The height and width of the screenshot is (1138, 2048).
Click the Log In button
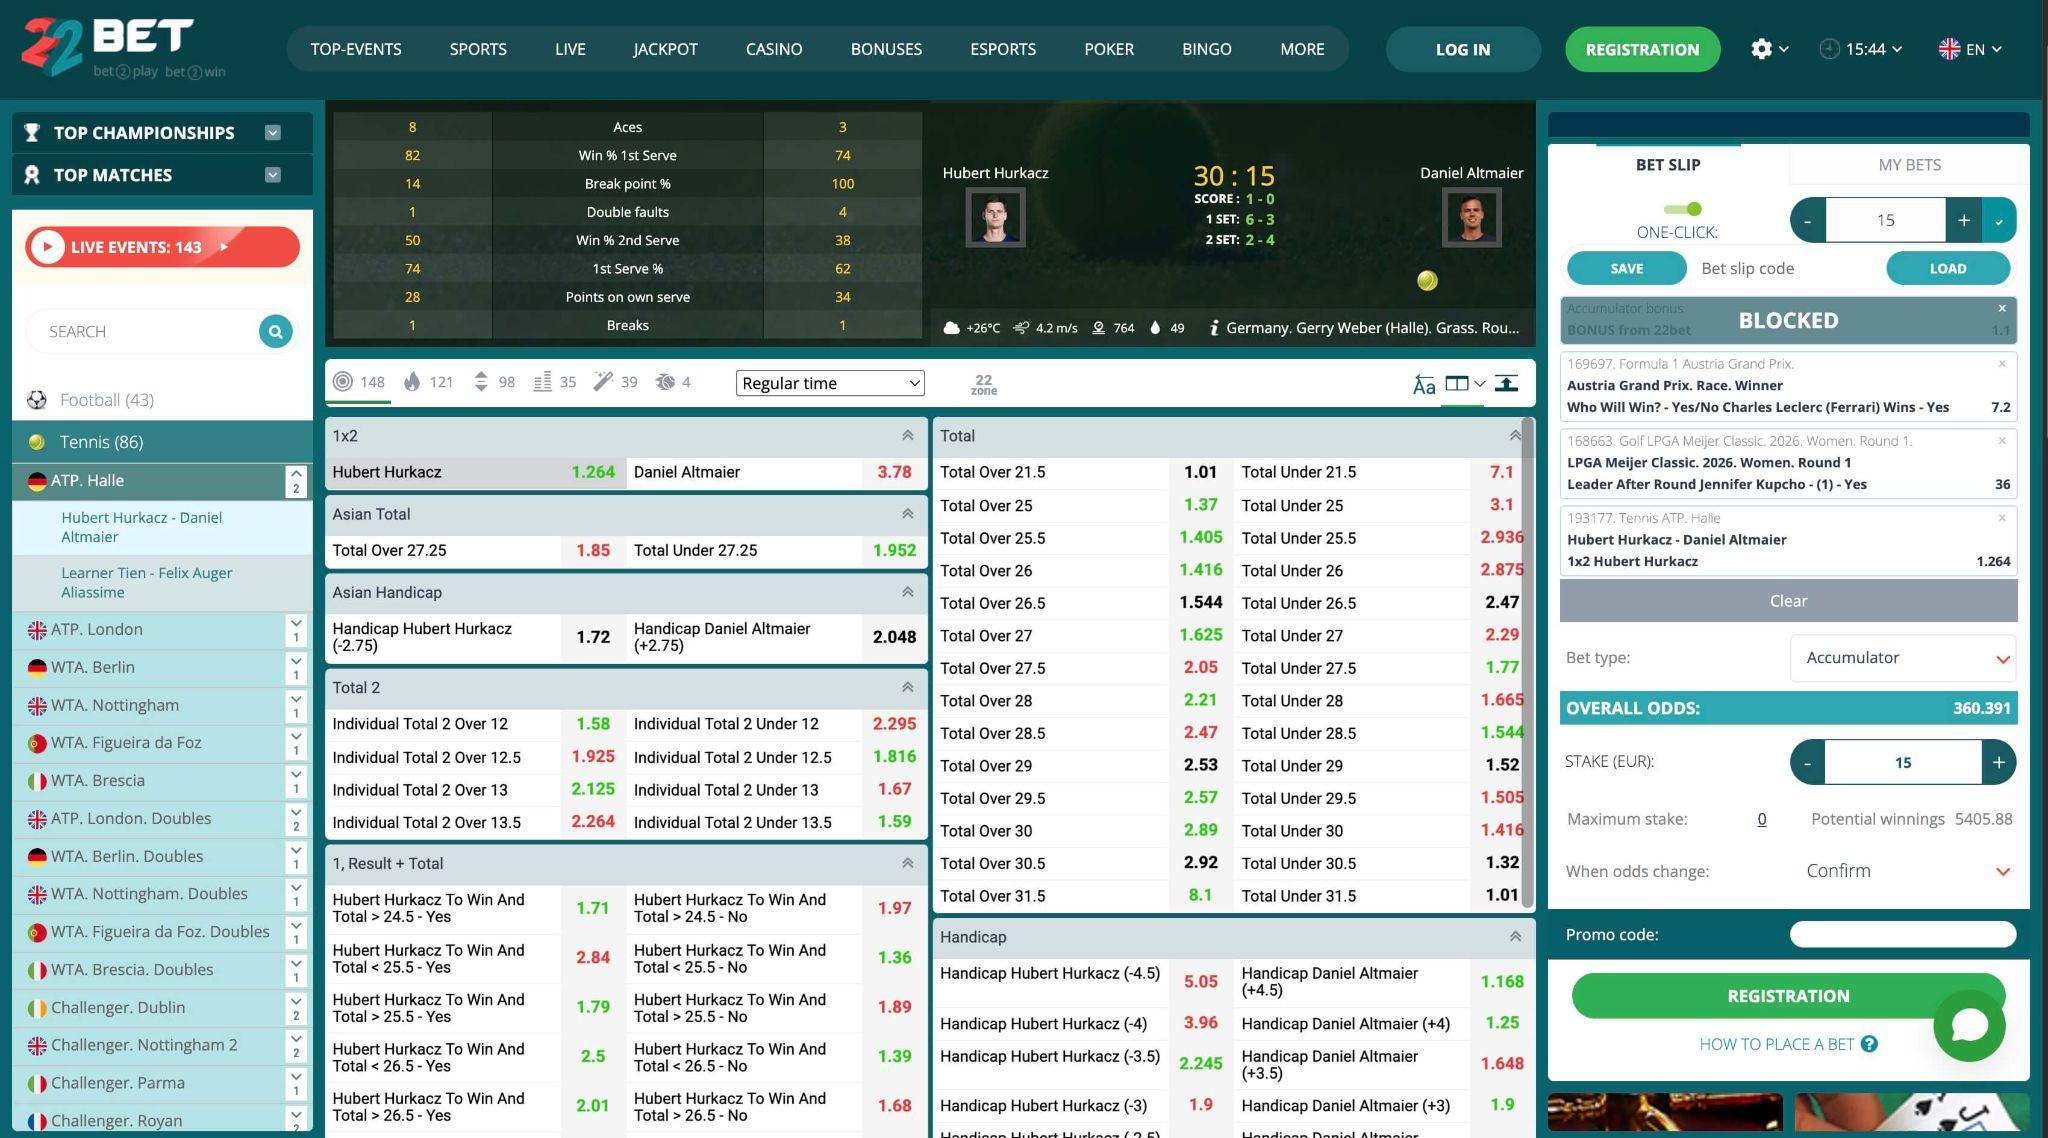pos(1462,49)
